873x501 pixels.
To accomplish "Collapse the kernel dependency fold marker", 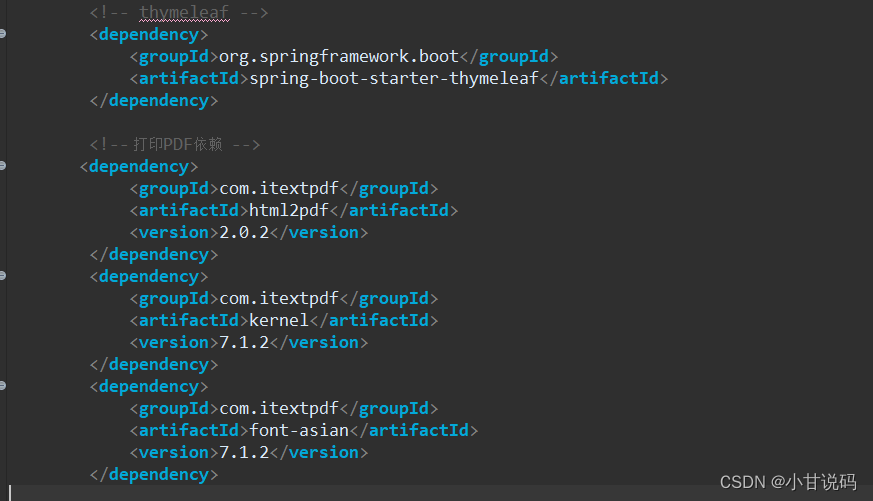I will (x=3, y=276).
